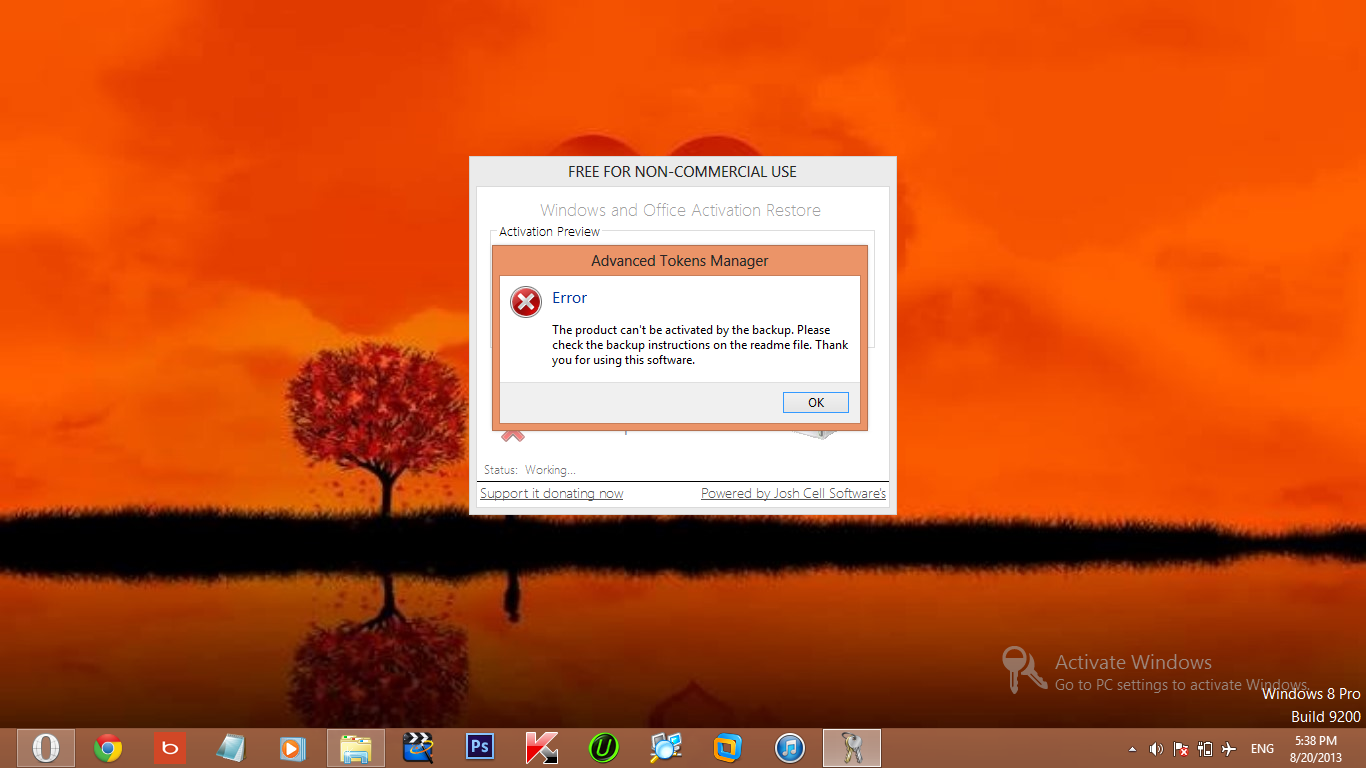Open the notepad taskbar icon
1366x768 pixels.
pyautogui.click(x=231, y=748)
